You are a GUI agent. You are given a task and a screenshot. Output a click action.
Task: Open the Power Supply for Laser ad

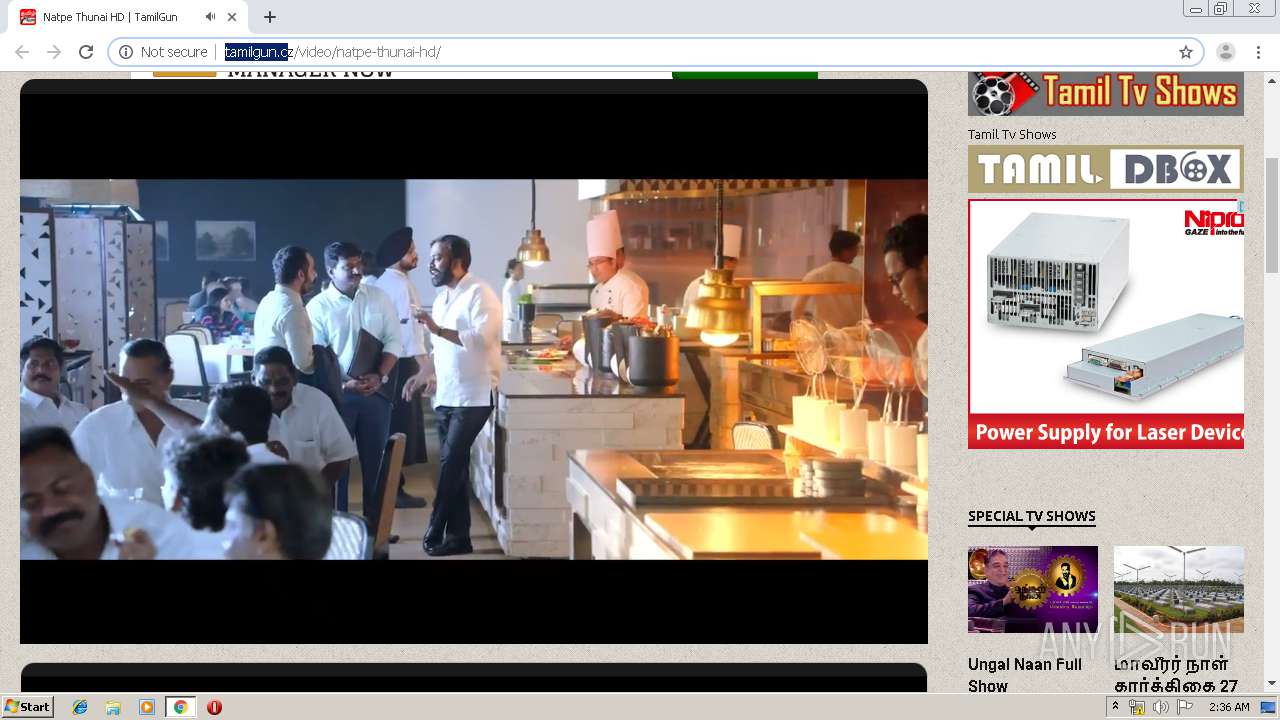(x=1106, y=324)
